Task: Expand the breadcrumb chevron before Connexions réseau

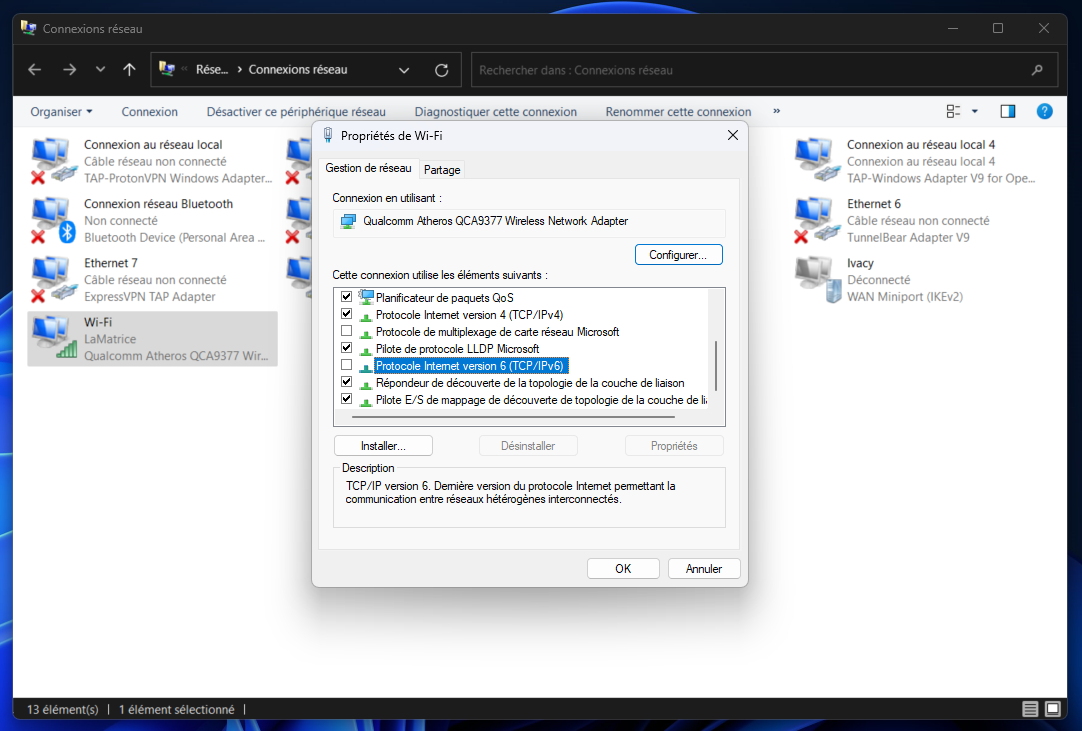Action: click(239, 70)
